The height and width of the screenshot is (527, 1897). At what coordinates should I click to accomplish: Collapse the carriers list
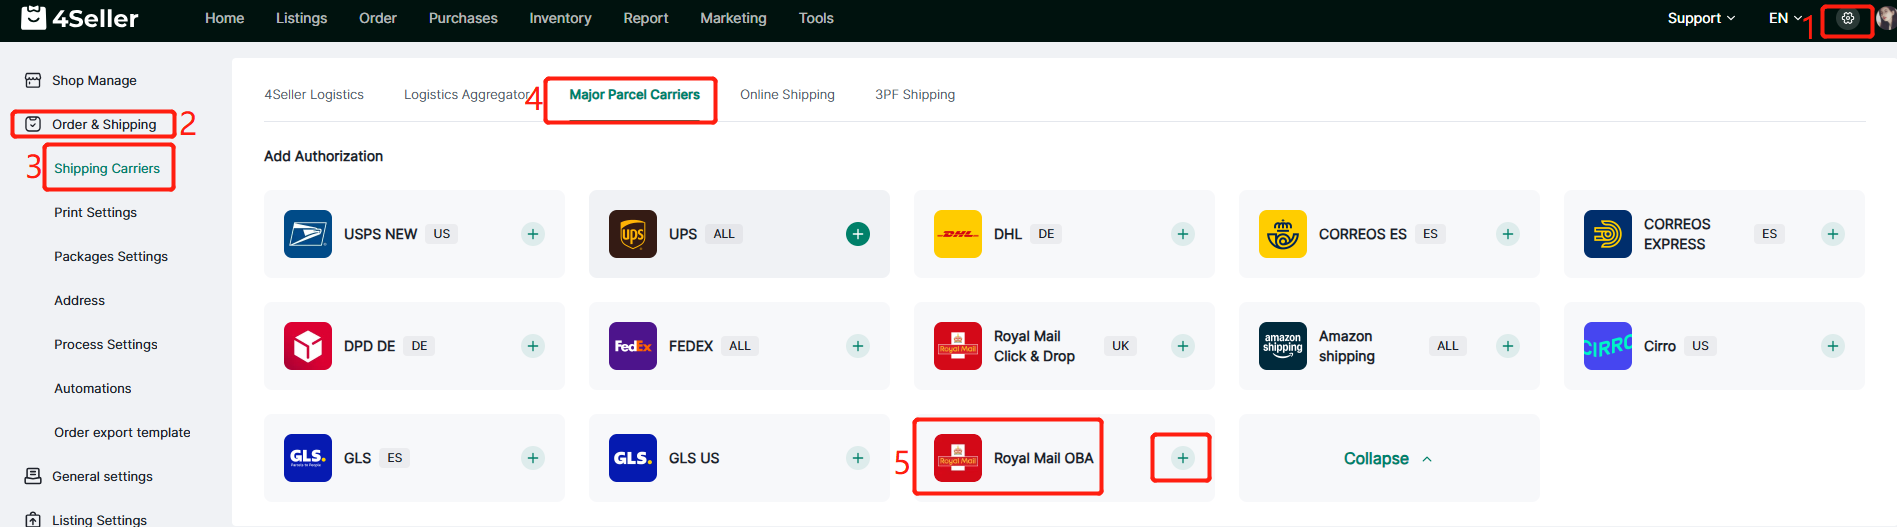click(1388, 458)
